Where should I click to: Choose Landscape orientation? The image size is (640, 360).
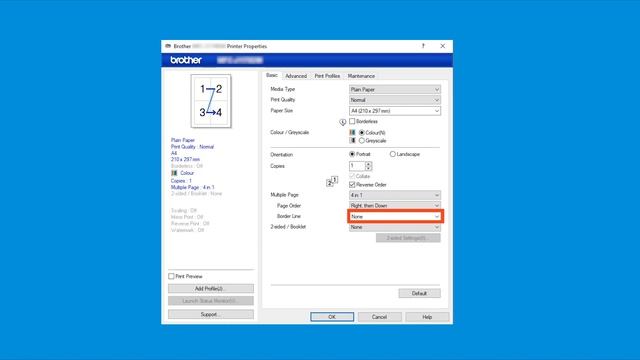(x=393, y=154)
